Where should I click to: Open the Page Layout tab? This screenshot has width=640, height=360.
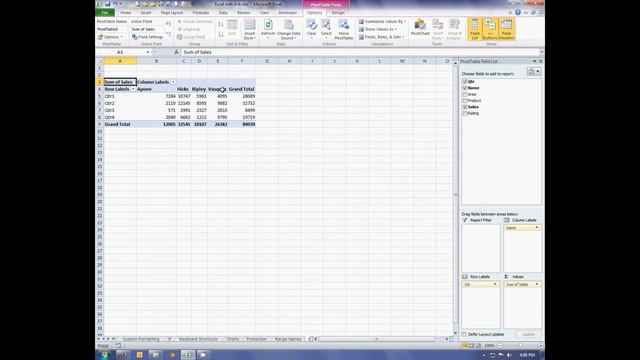click(x=172, y=13)
